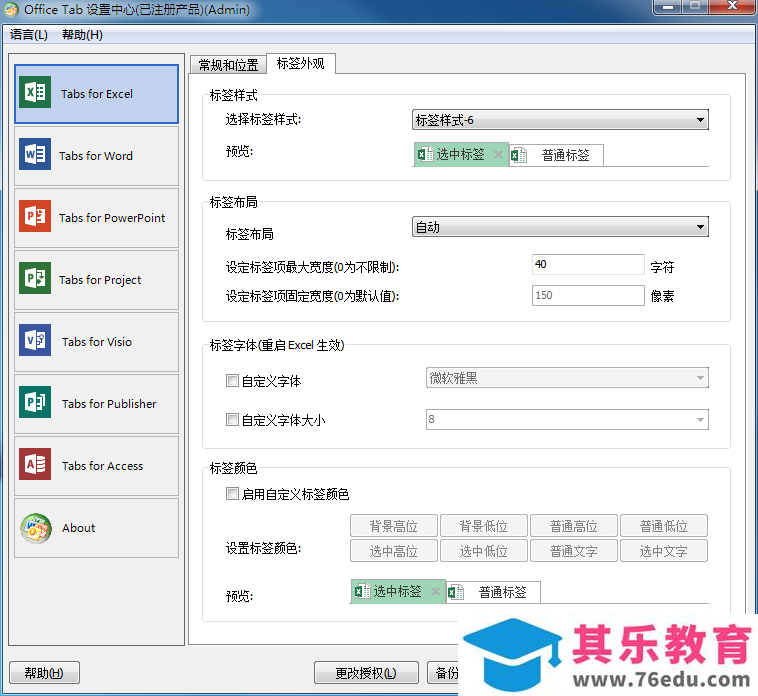Click the About label in sidebar
The height and width of the screenshot is (696, 758).
(78, 528)
